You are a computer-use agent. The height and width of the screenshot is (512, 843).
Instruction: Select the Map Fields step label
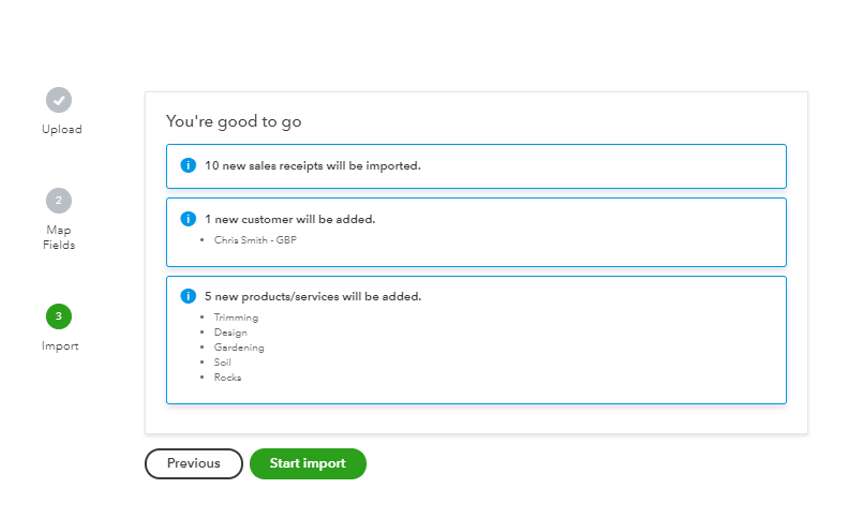59,237
